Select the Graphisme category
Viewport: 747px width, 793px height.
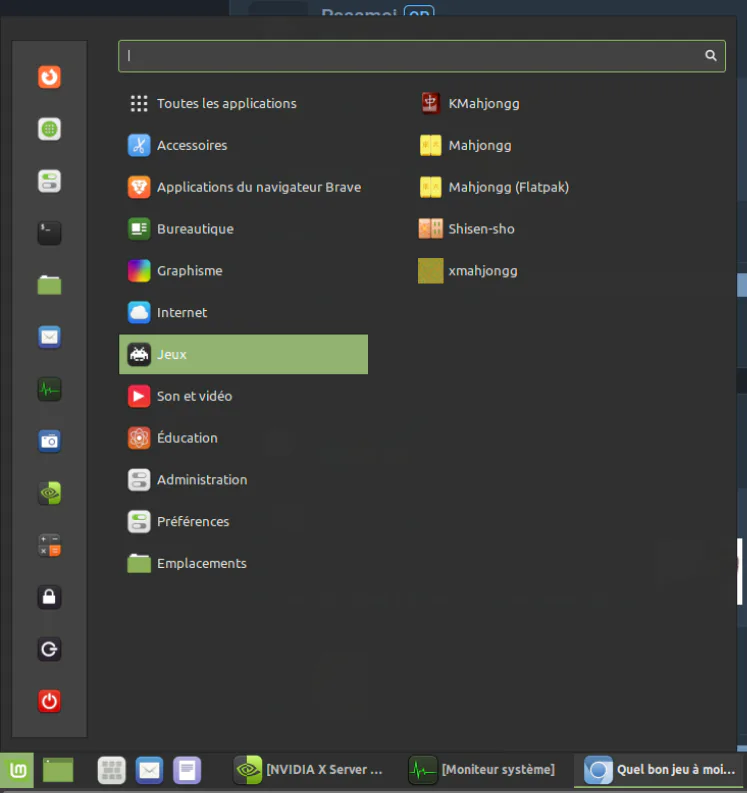point(243,271)
